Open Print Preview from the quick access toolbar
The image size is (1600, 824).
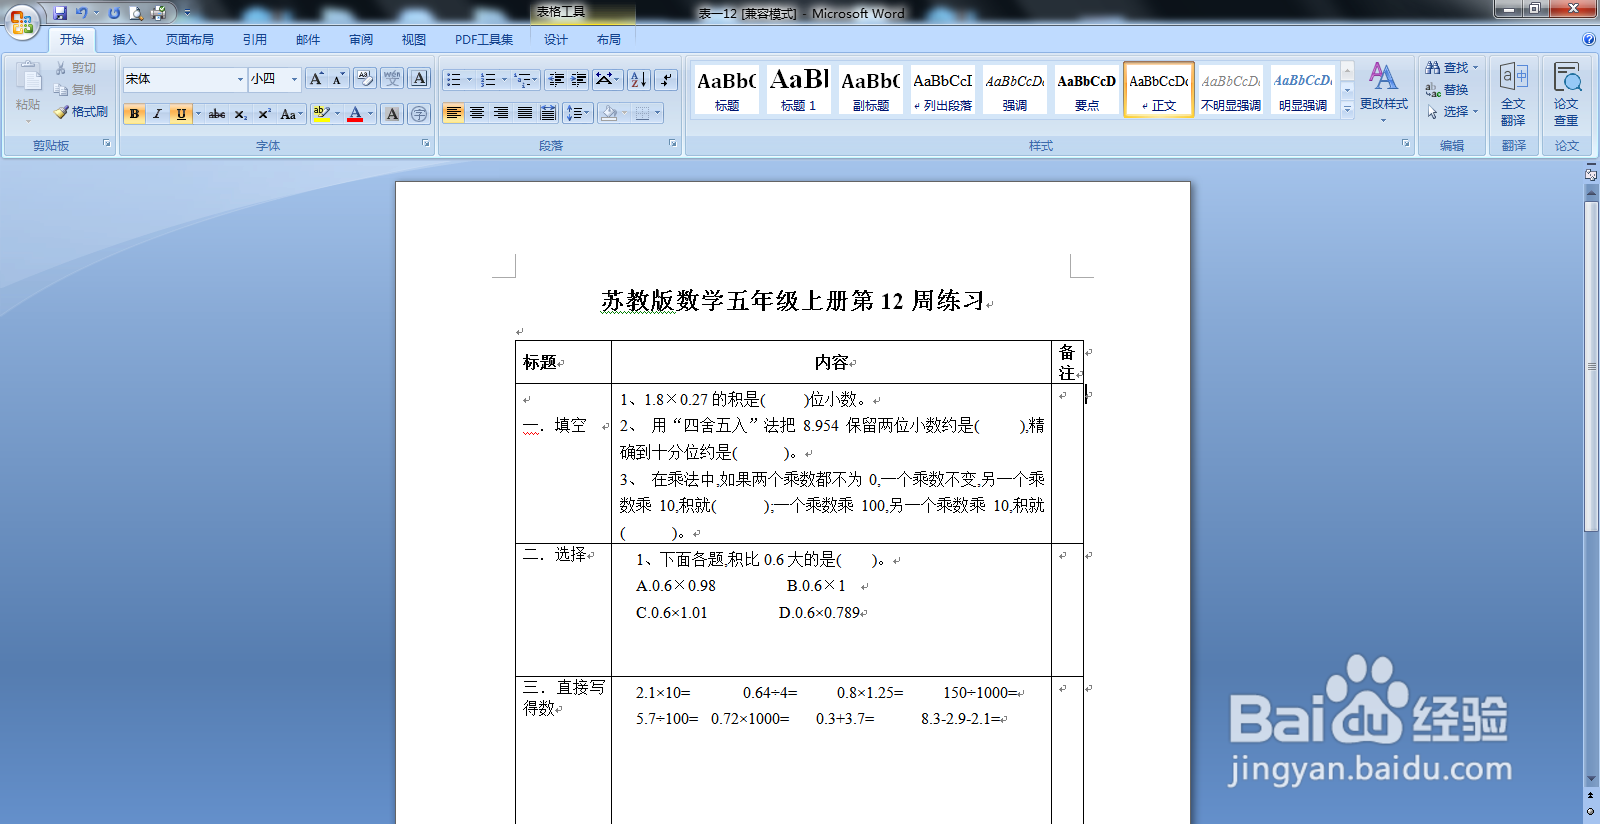coord(136,13)
